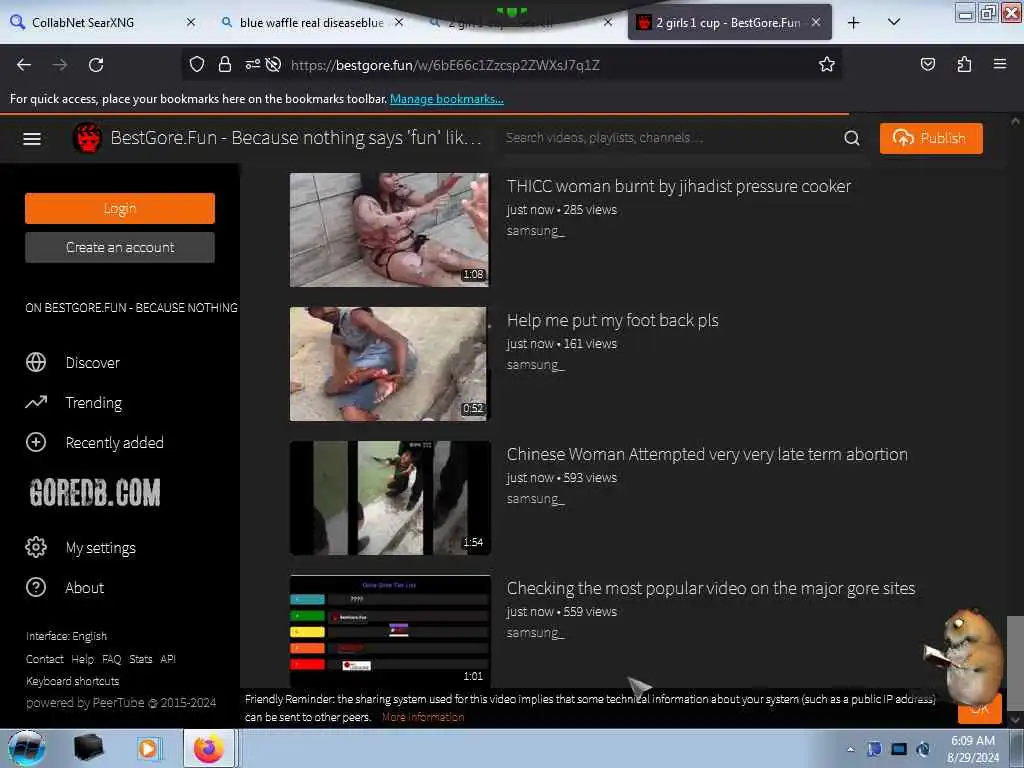Open the powered by PeerTube link

pos(121,703)
